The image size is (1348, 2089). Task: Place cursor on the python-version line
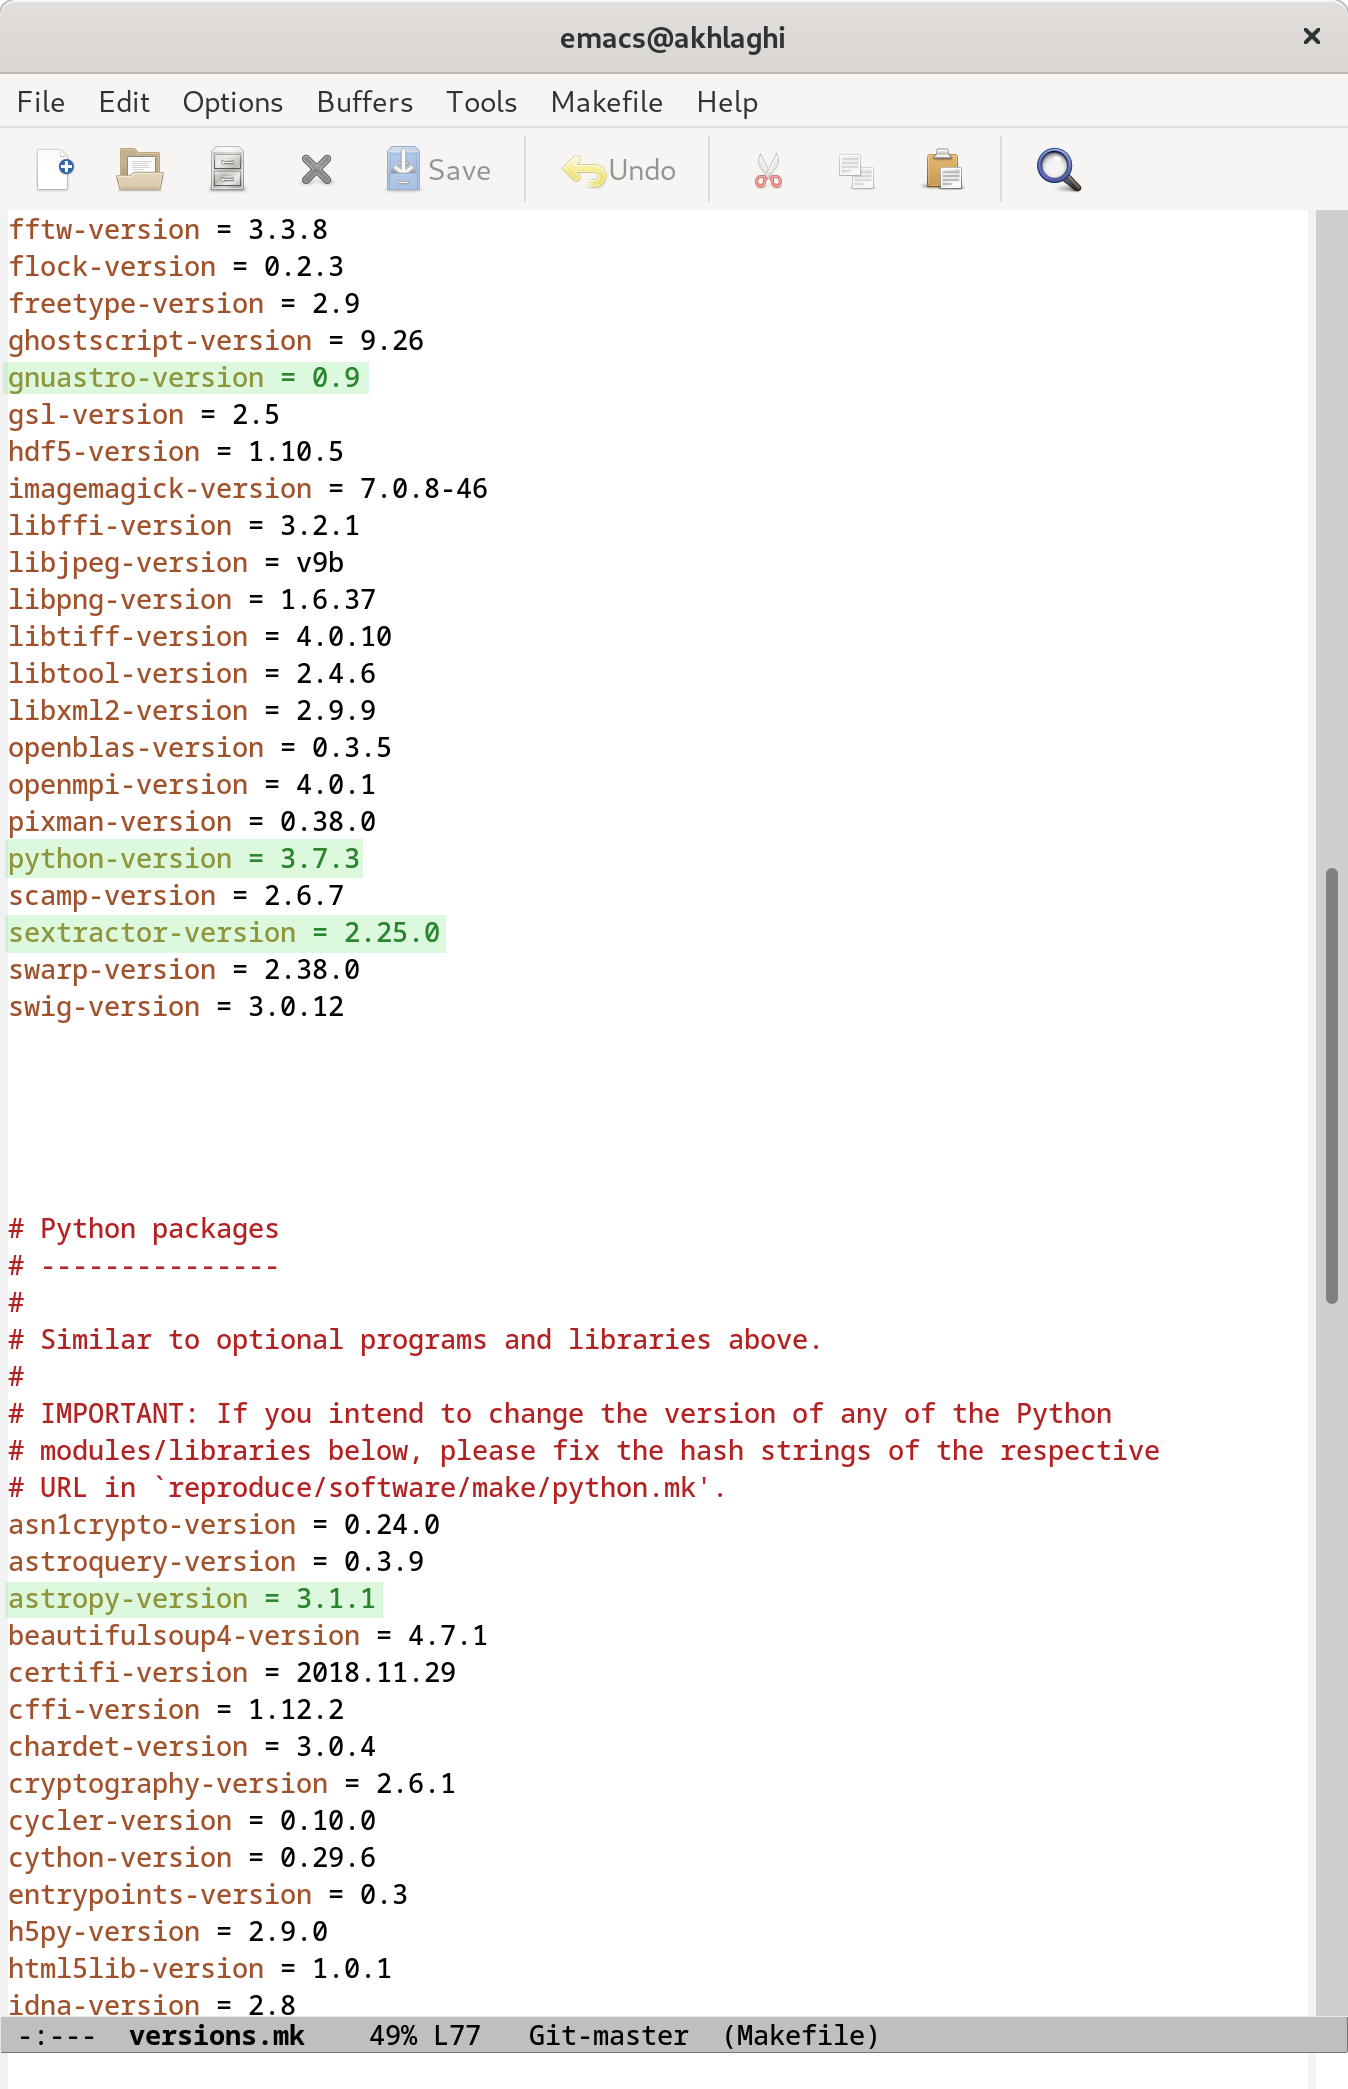[184, 859]
